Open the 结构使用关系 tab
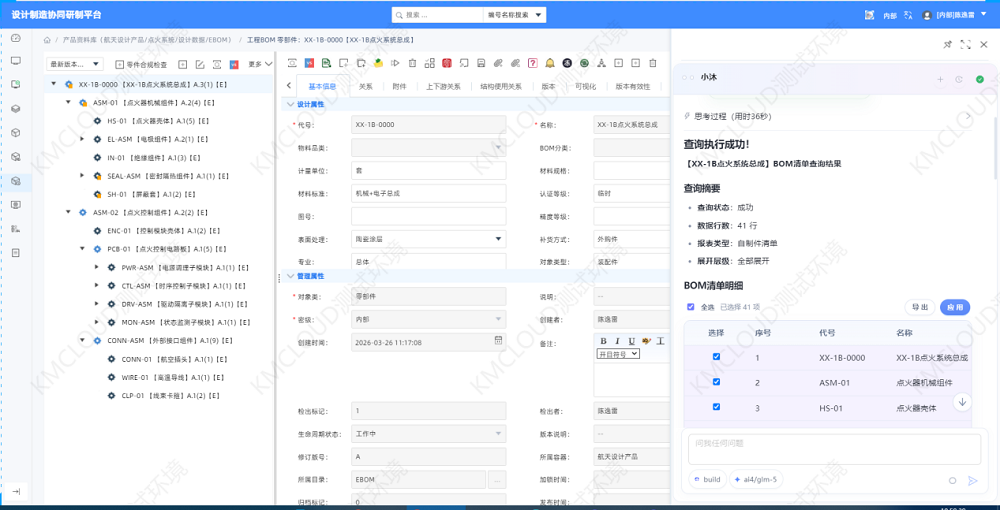Screen dimensions: 1000x510 [501, 87]
